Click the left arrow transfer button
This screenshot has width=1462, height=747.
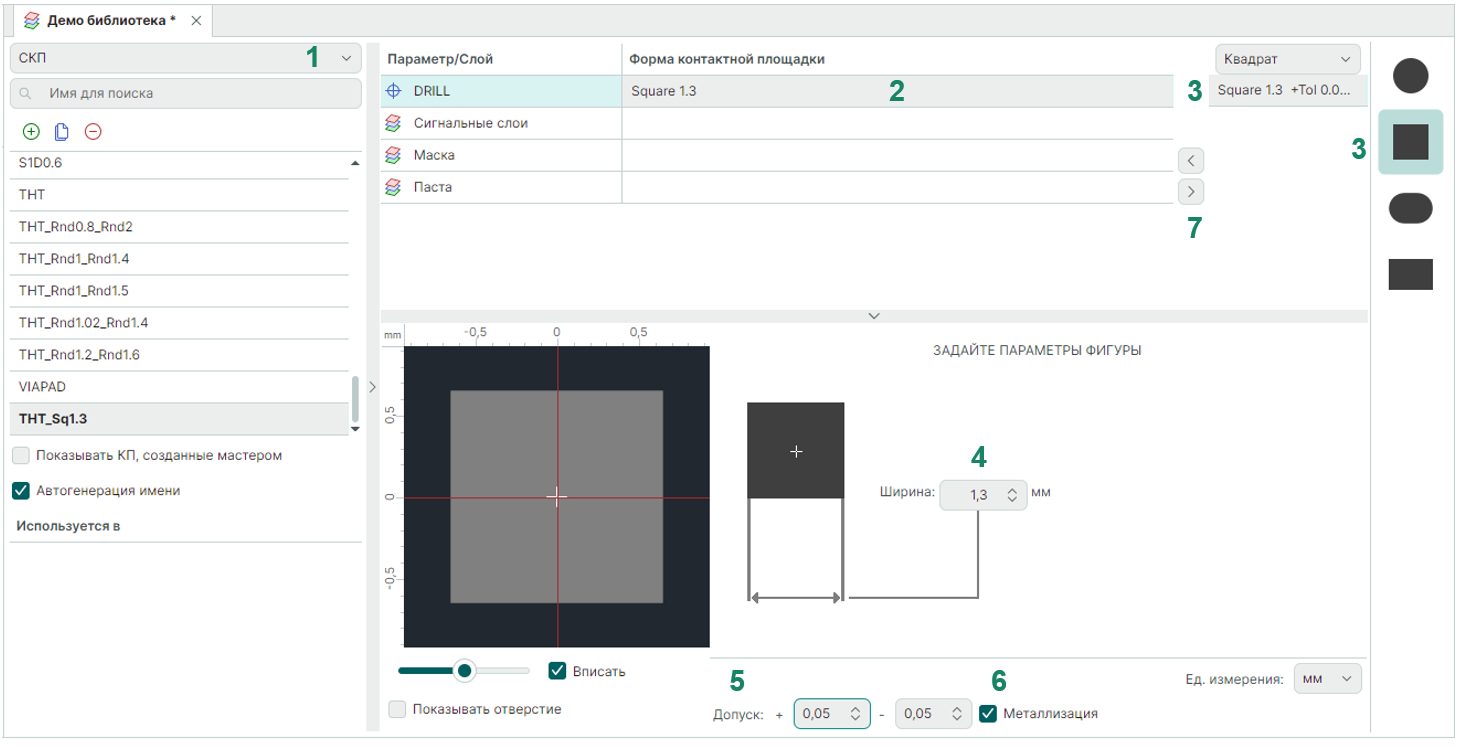coord(1191,160)
